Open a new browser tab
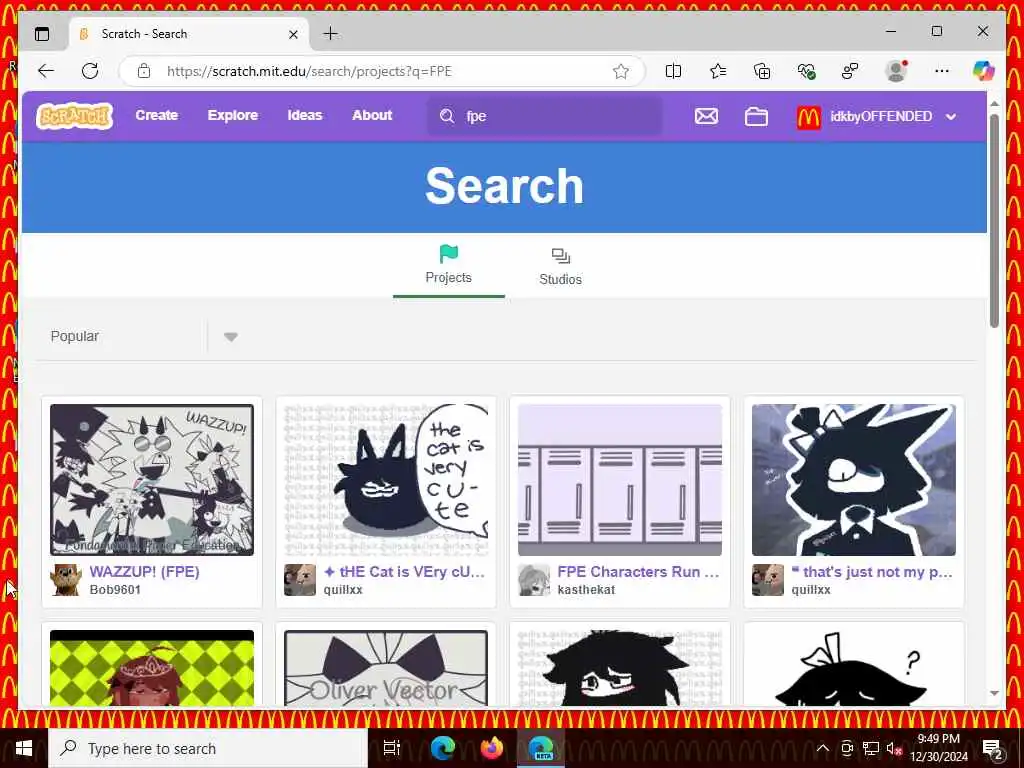 330,33
